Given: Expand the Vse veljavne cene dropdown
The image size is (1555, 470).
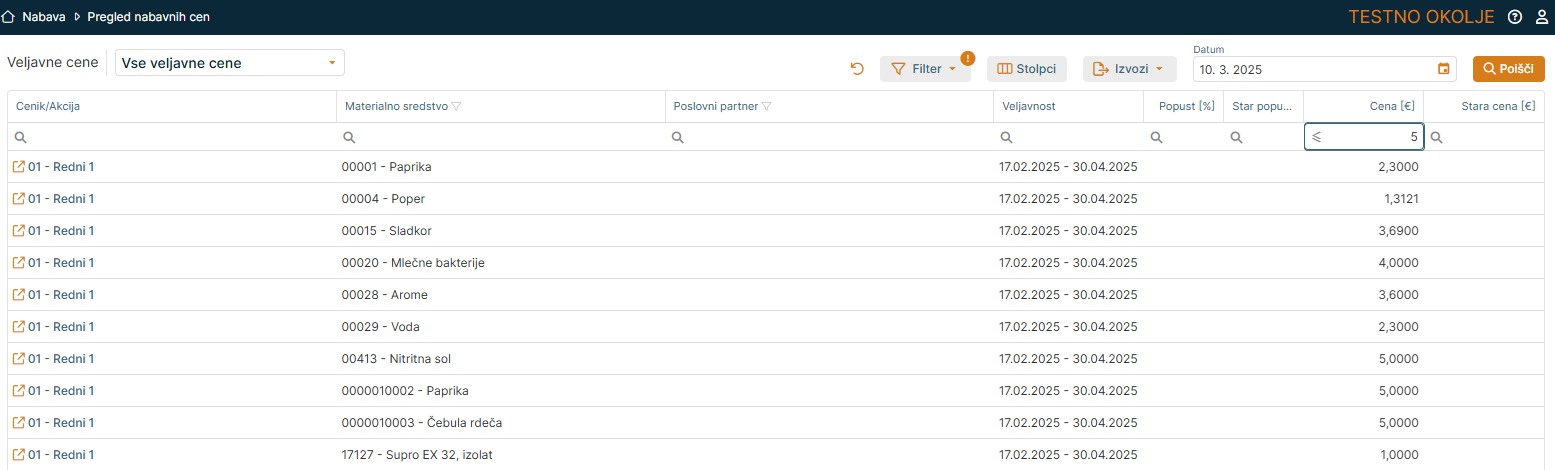Looking at the screenshot, I should [331, 63].
